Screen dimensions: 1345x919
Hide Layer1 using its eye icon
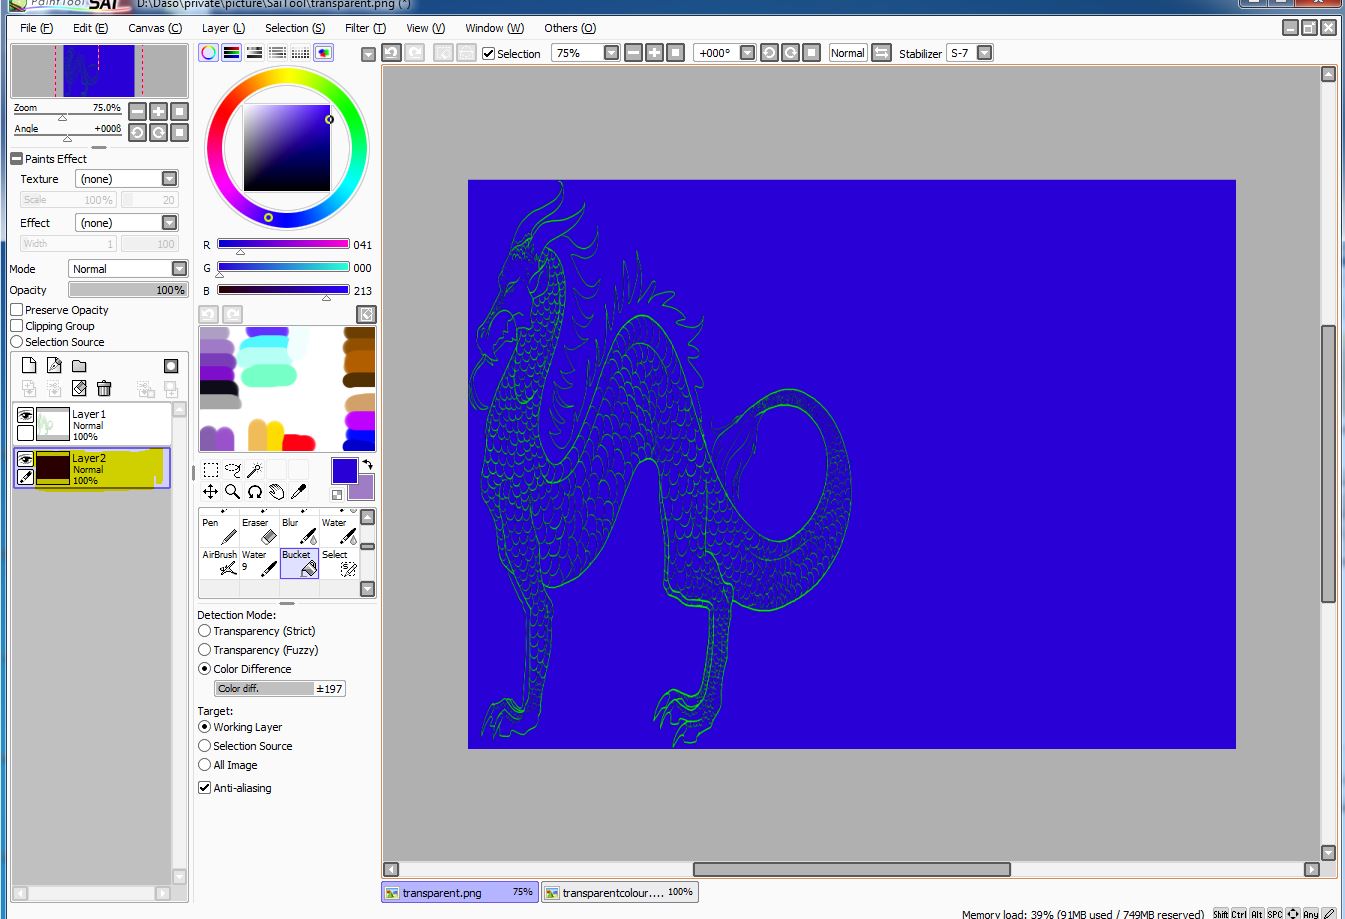pyautogui.click(x=26, y=415)
